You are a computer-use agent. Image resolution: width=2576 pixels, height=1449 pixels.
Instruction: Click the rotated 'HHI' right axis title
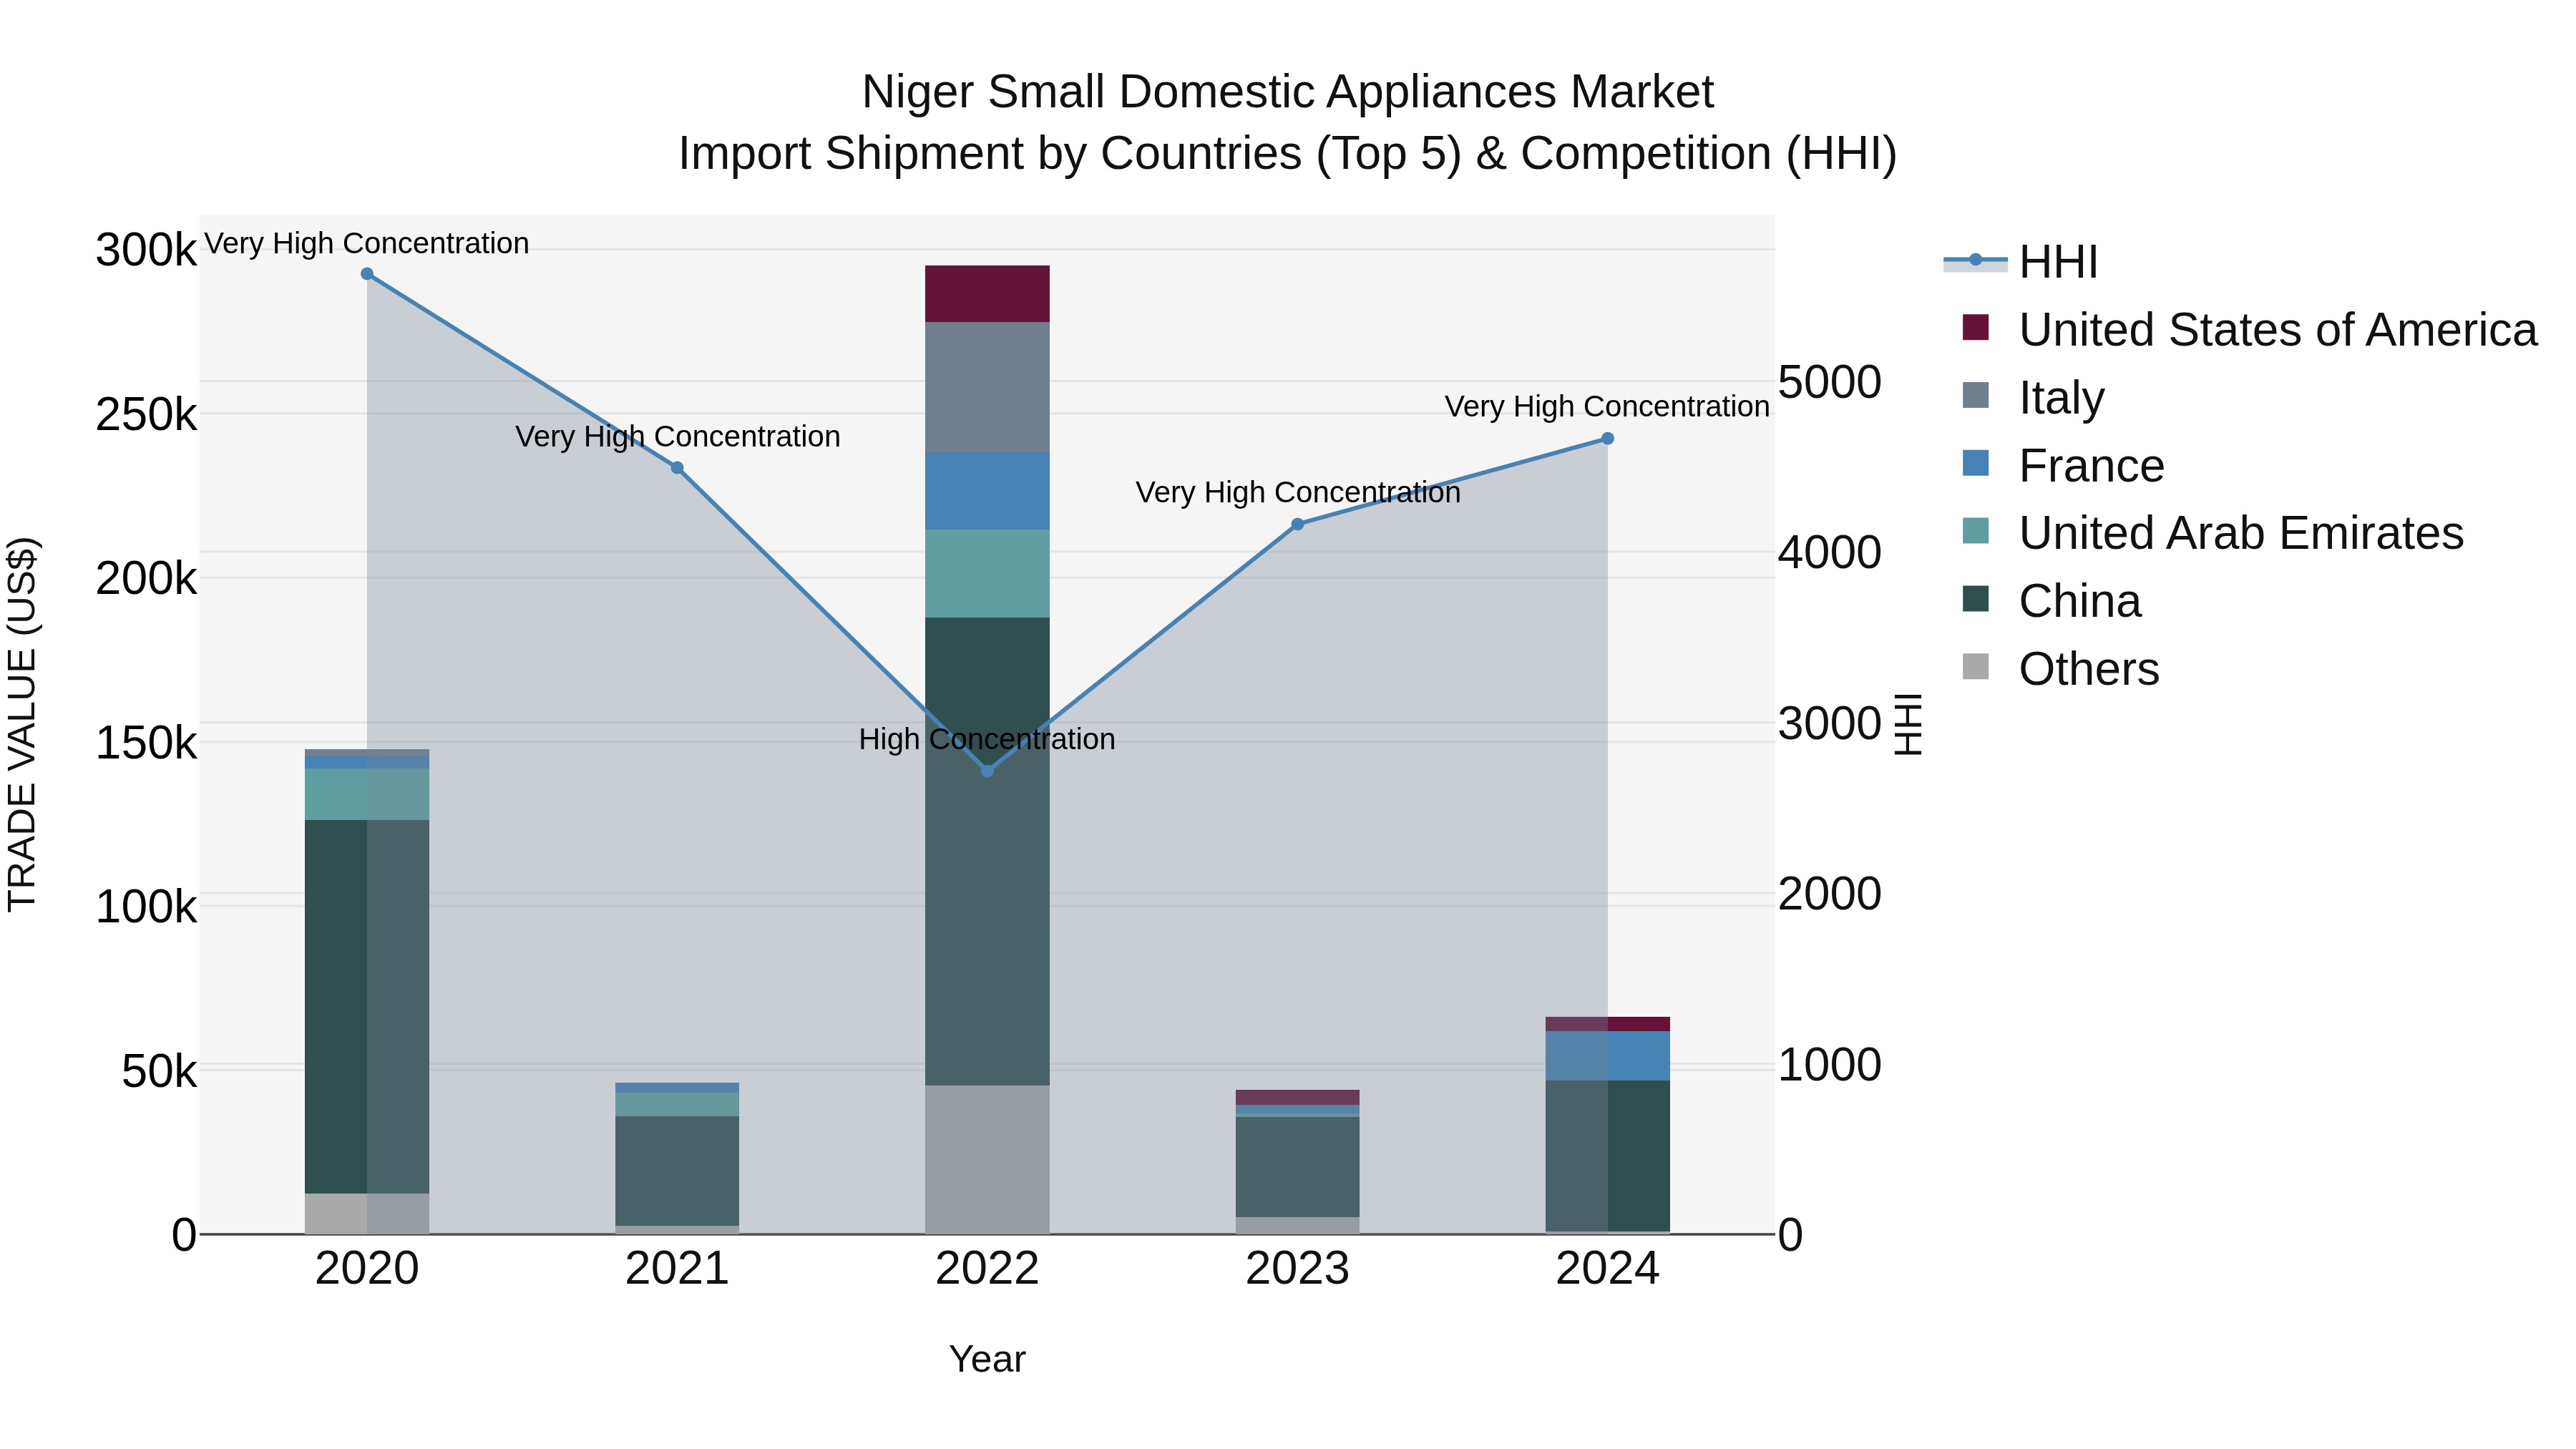pos(1909,724)
